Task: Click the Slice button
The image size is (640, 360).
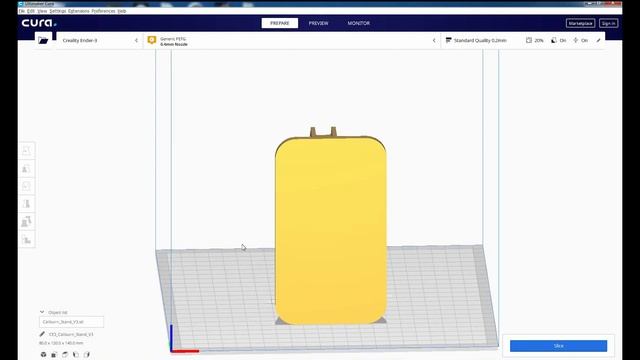Action: (x=558, y=346)
